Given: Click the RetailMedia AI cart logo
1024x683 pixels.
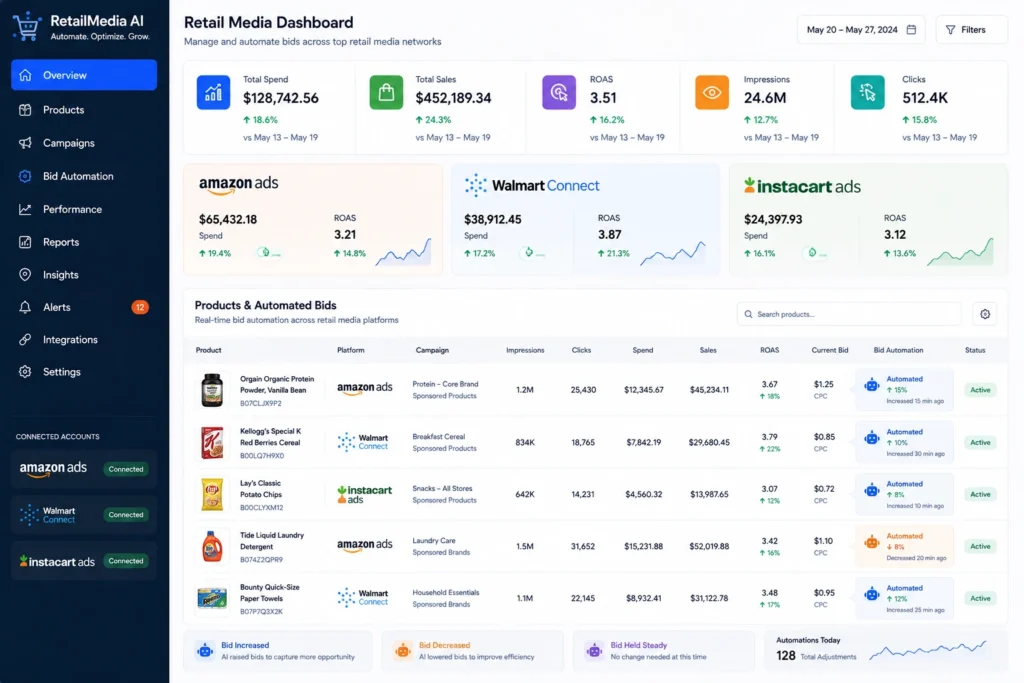Looking at the screenshot, I should pos(27,27).
